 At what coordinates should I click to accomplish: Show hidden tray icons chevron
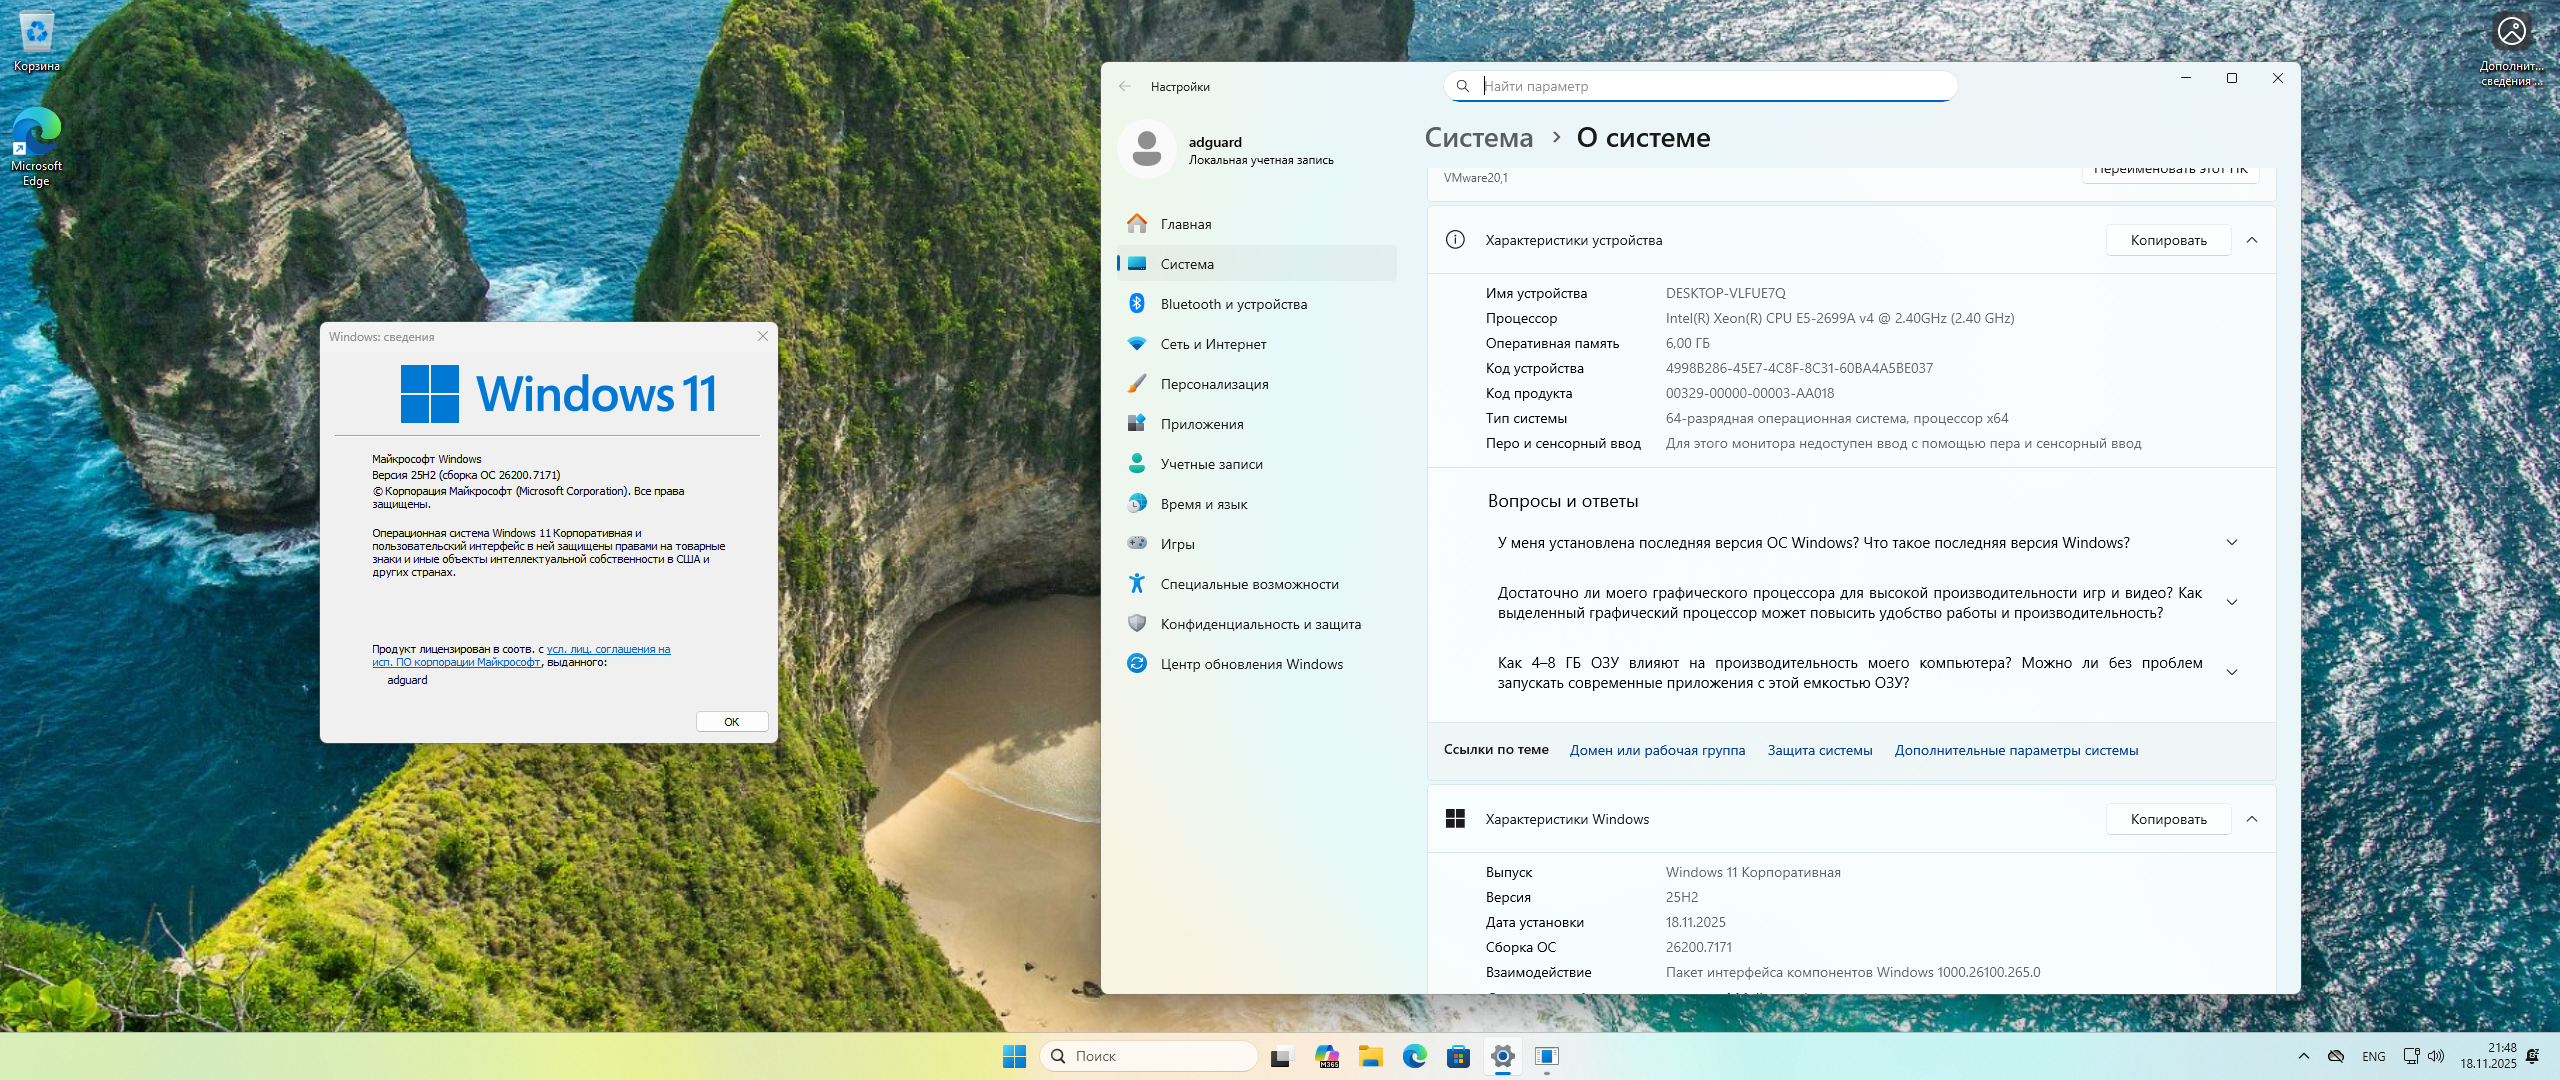(x=2304, y=1056)
